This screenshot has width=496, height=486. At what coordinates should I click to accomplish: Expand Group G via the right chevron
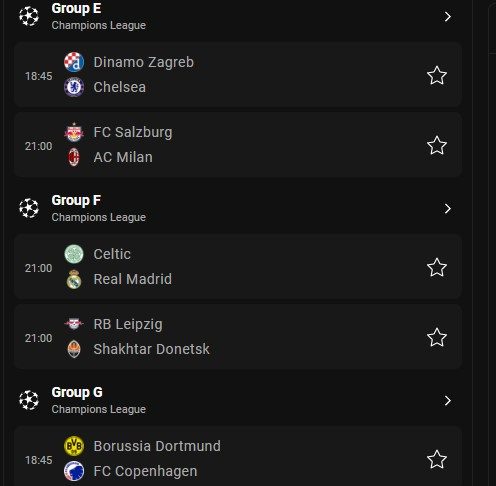pyautogui.click(x=448, y=400)
